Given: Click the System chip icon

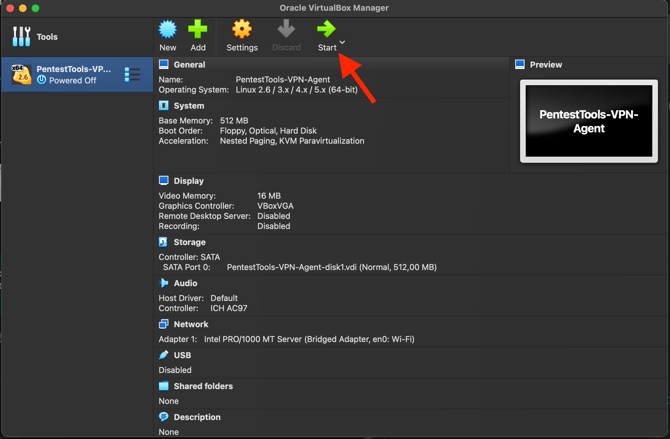Looking at the screenshot, I should tap(164, 106).
